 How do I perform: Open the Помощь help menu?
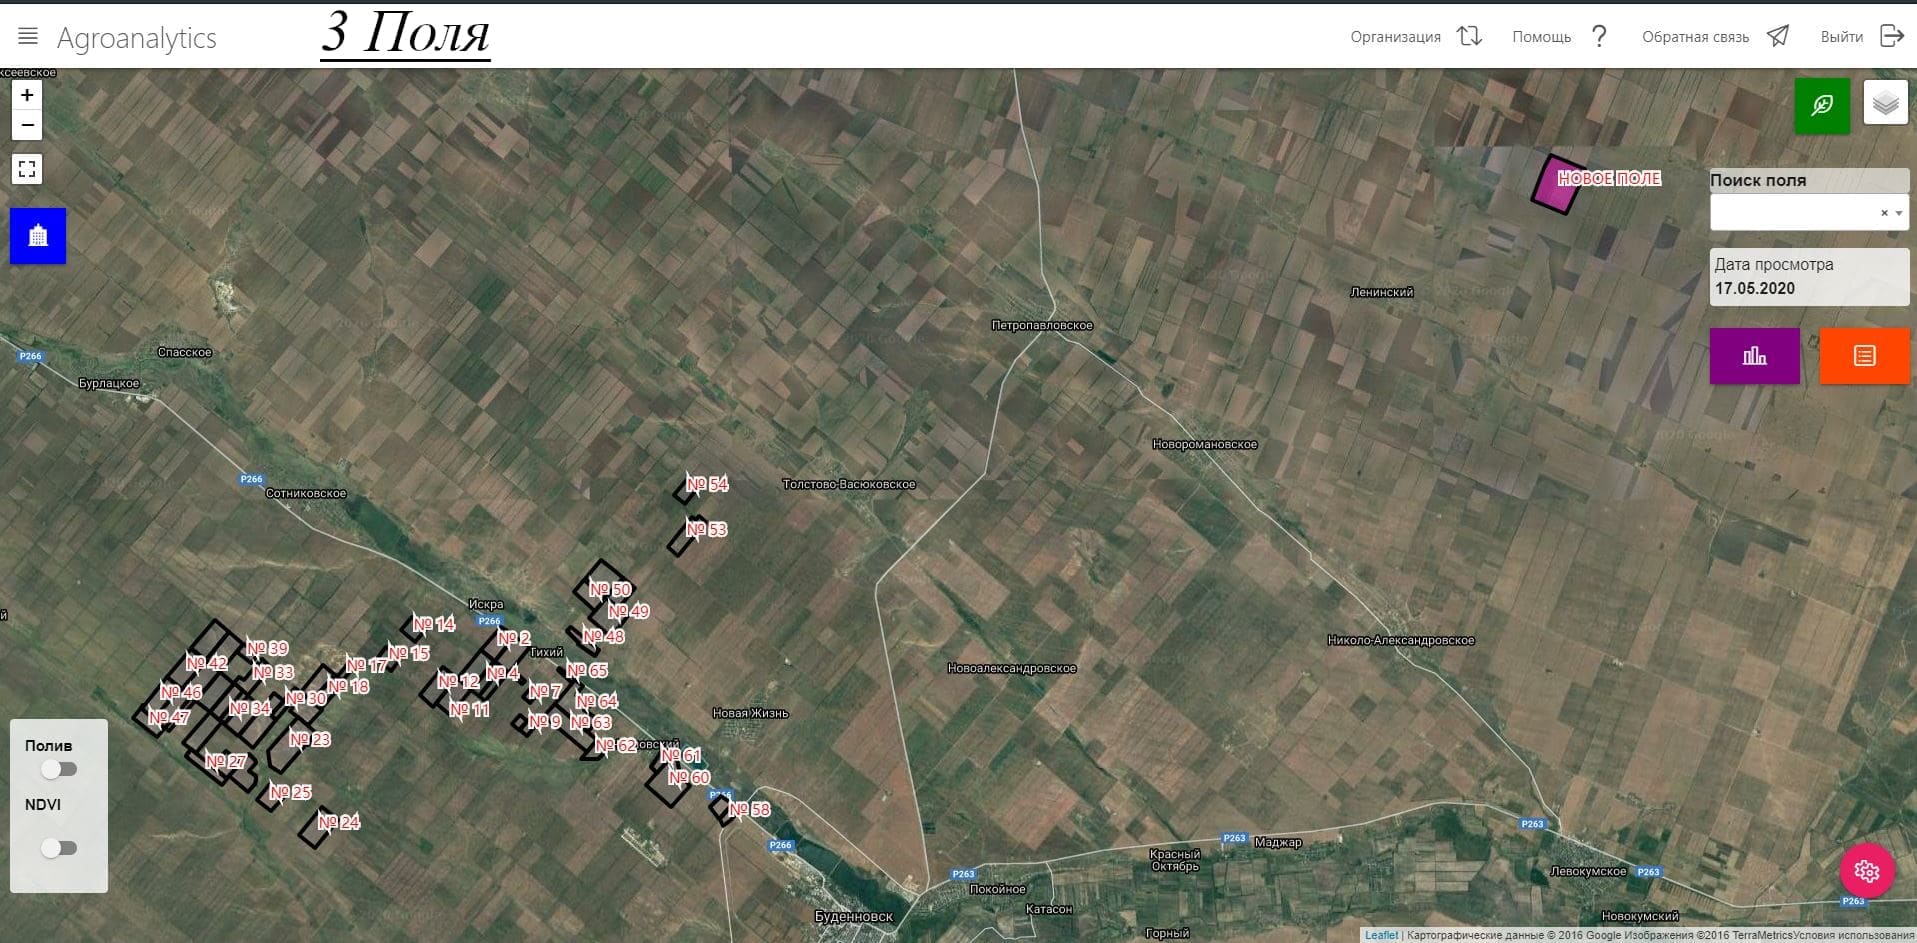coord(1559,37)
